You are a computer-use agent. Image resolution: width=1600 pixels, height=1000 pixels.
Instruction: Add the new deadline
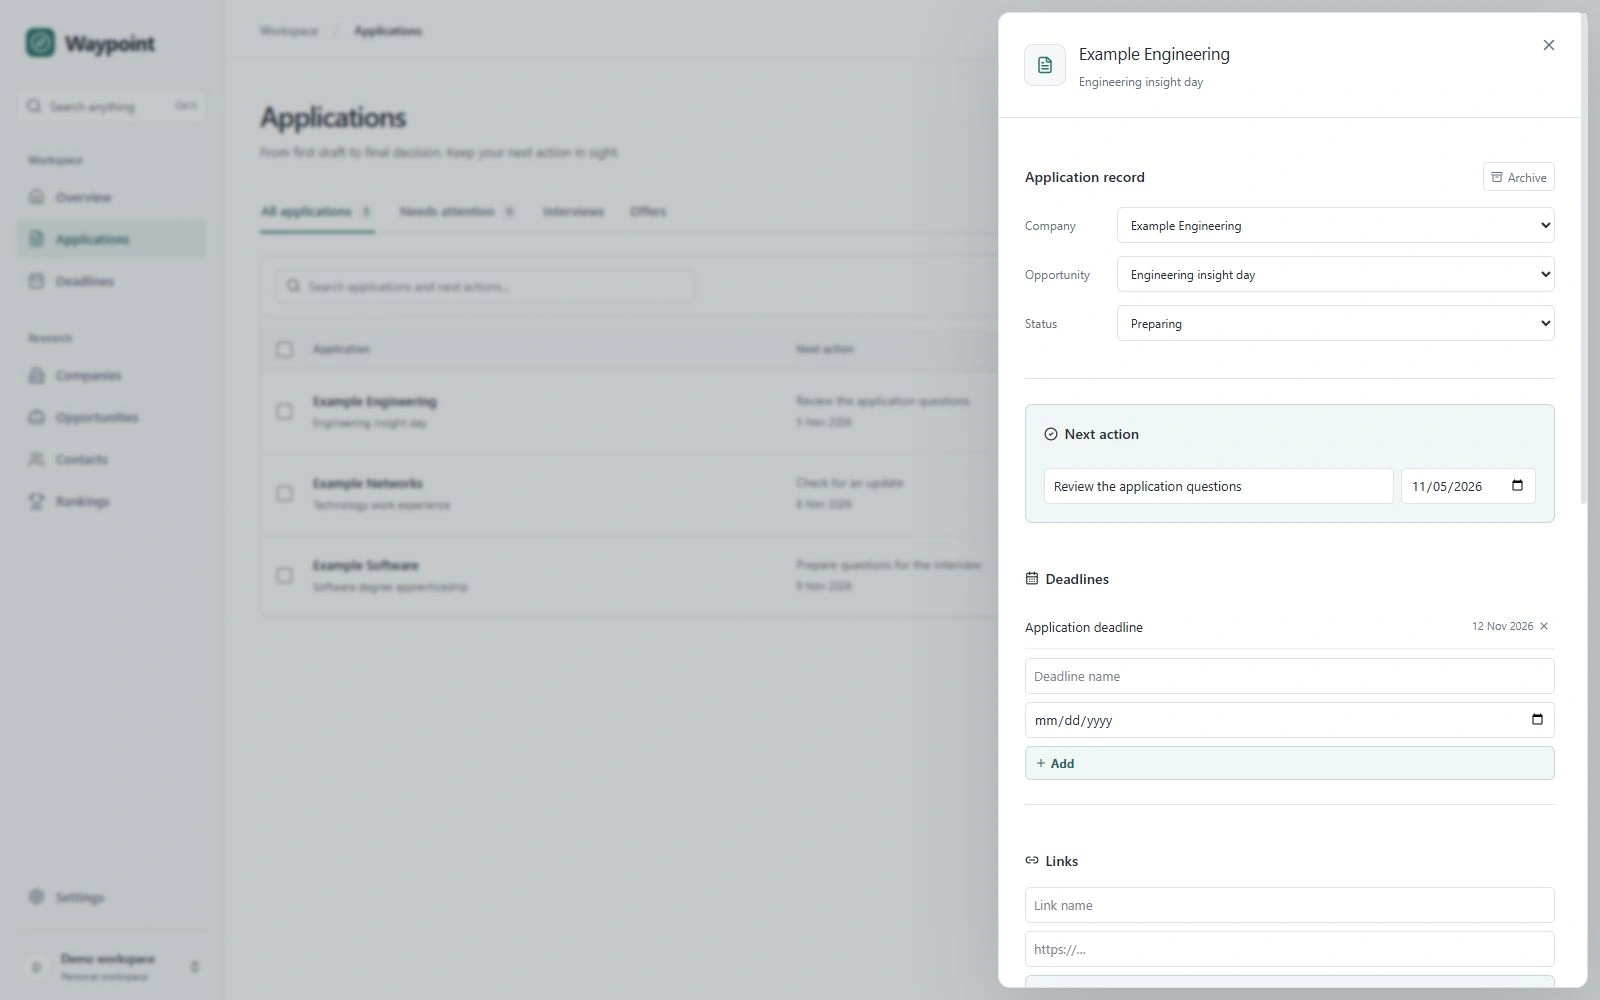(1289, 763)
